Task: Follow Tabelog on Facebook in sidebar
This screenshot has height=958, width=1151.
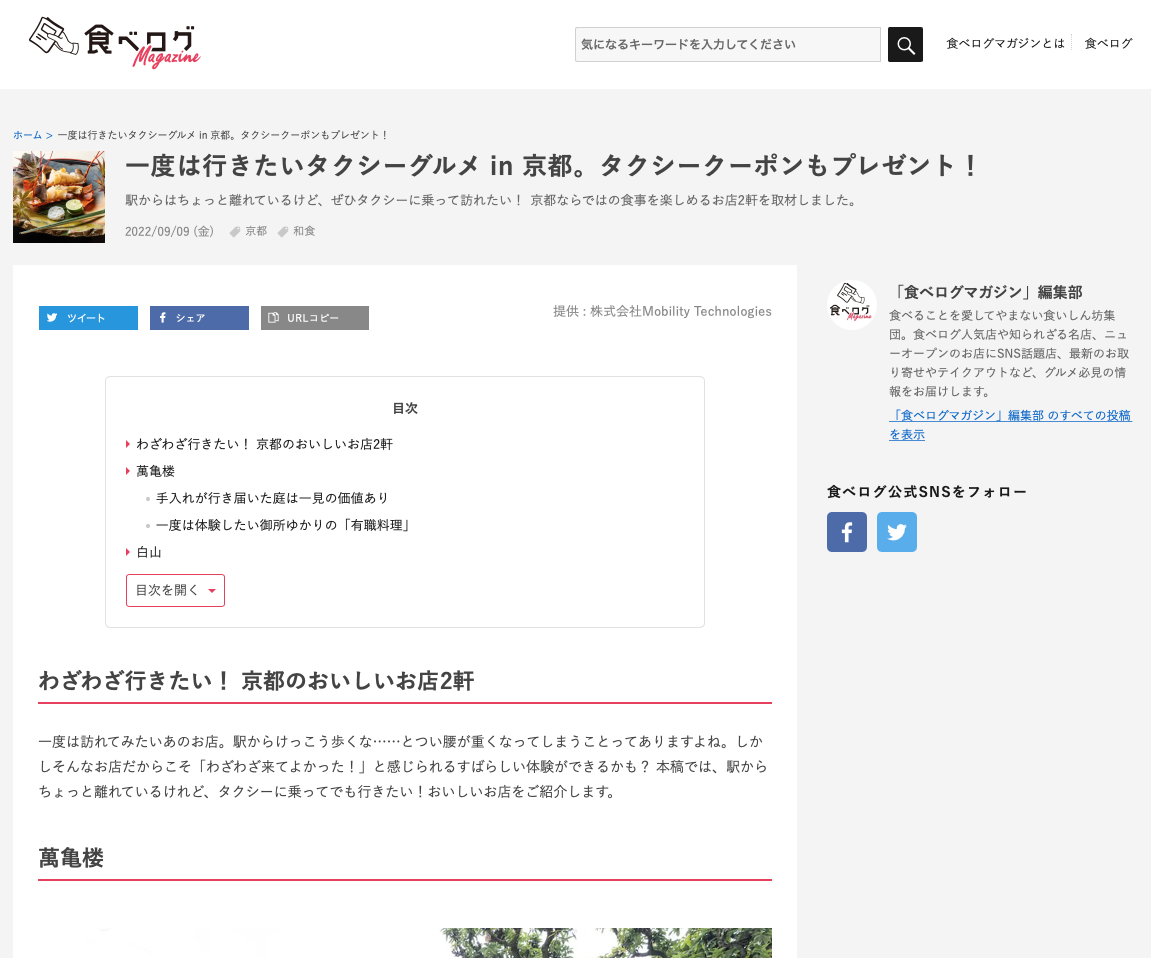Action: point(846,532)
